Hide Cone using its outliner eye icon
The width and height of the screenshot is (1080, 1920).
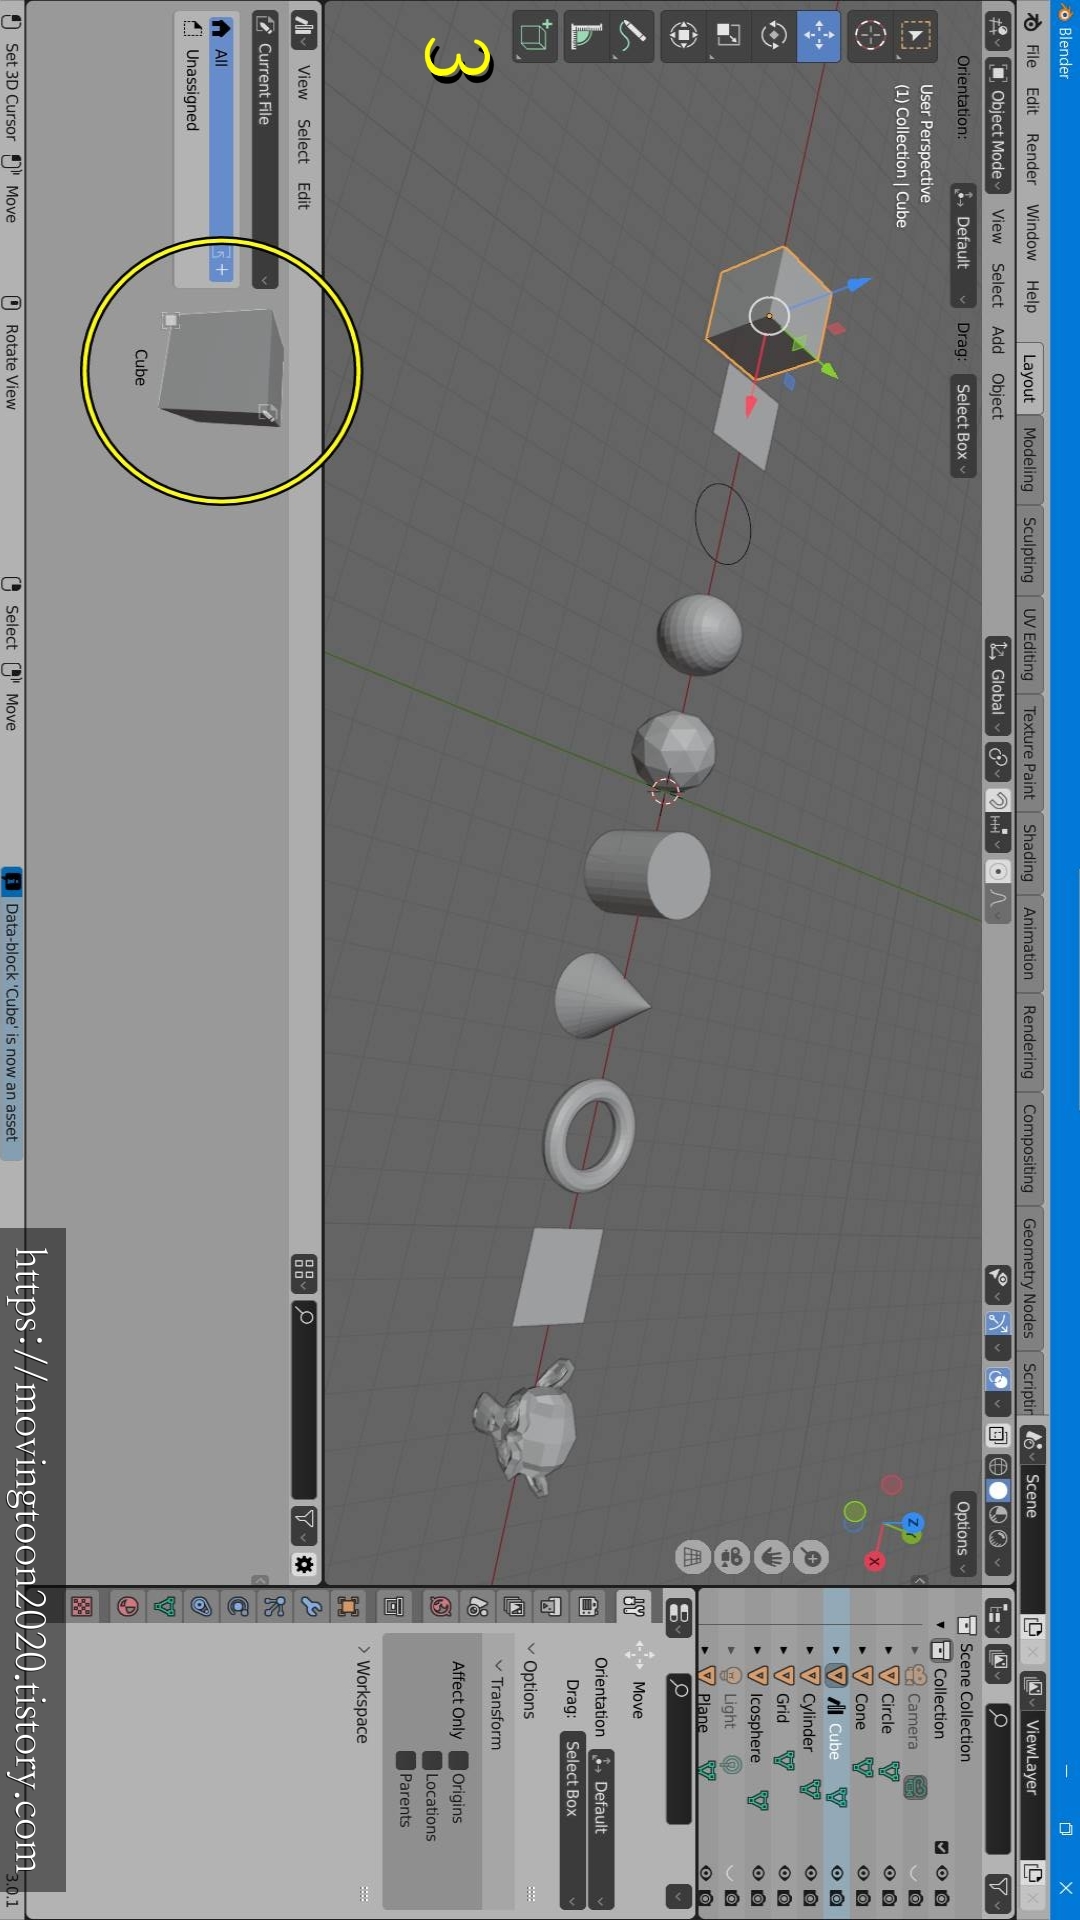coord(863,1872)
